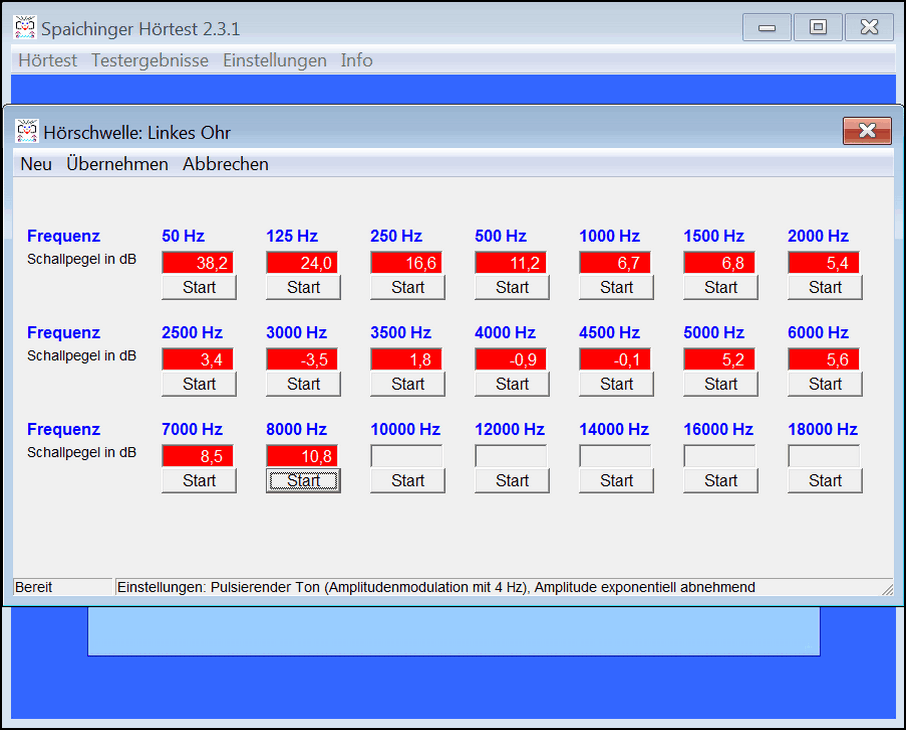Open the Info menu
Screen dimensions: 906x730
tap(356, 61)
